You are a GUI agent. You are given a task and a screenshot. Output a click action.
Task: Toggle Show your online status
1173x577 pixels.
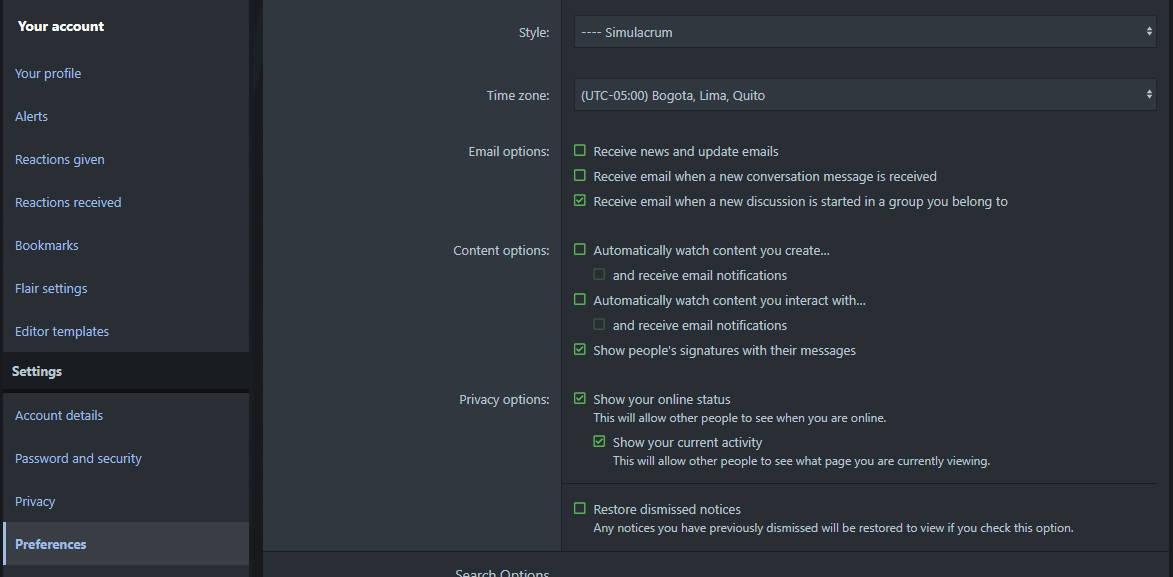[580, 399]
